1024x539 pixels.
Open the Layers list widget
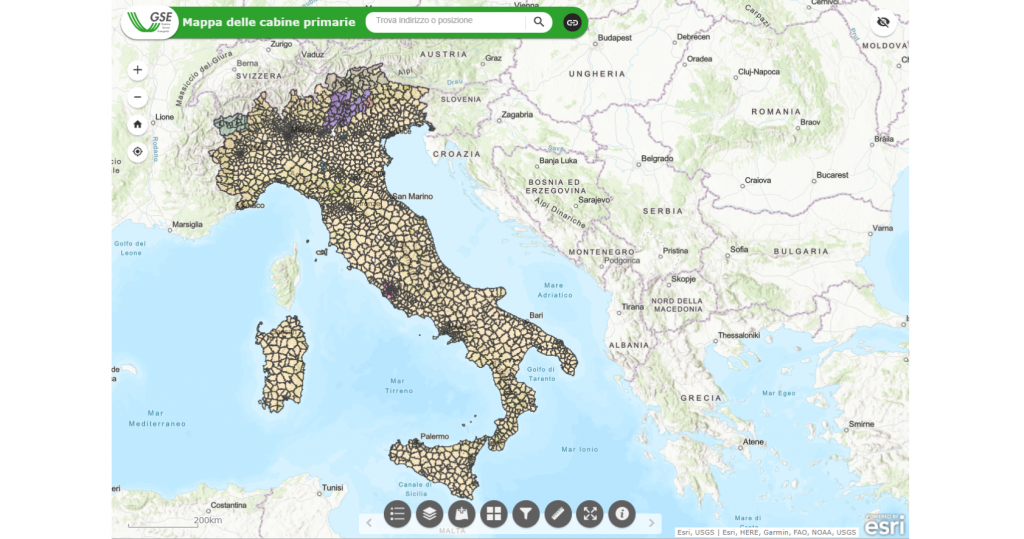[x=430, y=514]
